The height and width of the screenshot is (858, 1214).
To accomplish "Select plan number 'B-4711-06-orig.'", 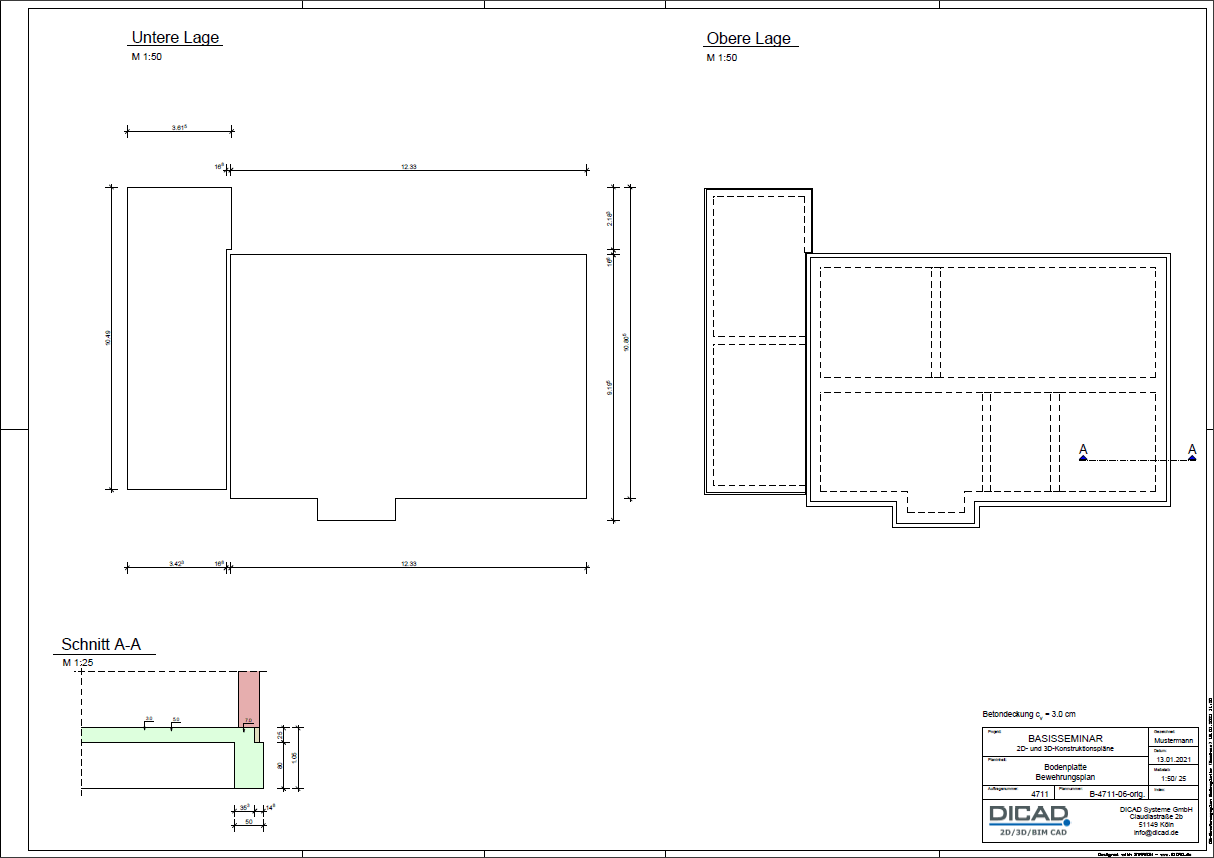I will 1117,794.
